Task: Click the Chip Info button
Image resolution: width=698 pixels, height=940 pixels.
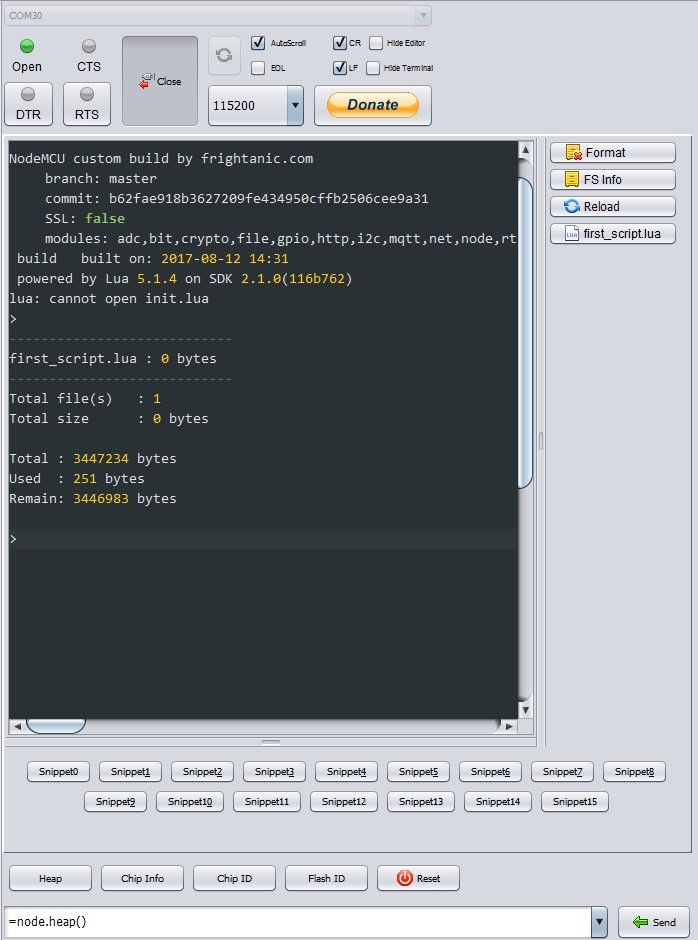Action: click(142, 878)
